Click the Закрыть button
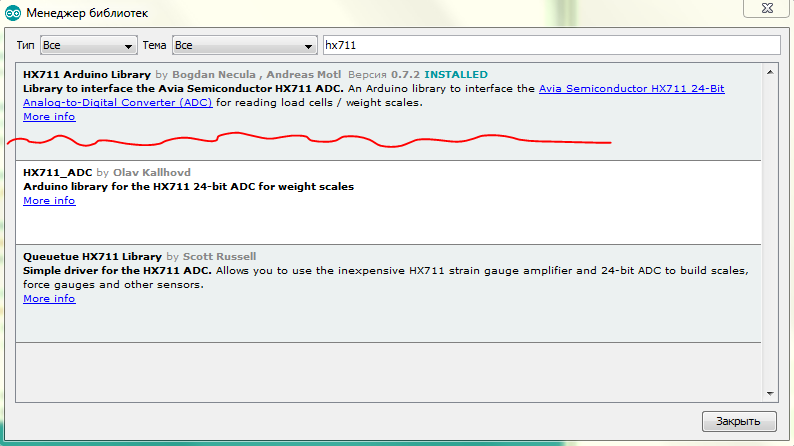This screenshot has height=446, width=794. (x=739, y=421)
